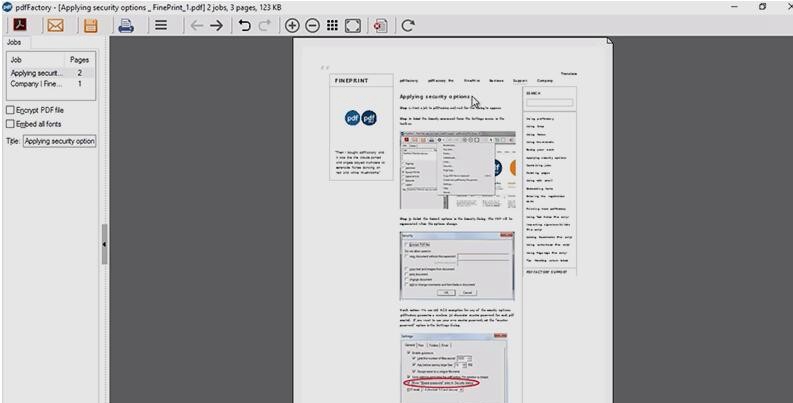Open the hamburger settings menu
This screenshot has width=793, height=403.
click(x=161, y=25)
